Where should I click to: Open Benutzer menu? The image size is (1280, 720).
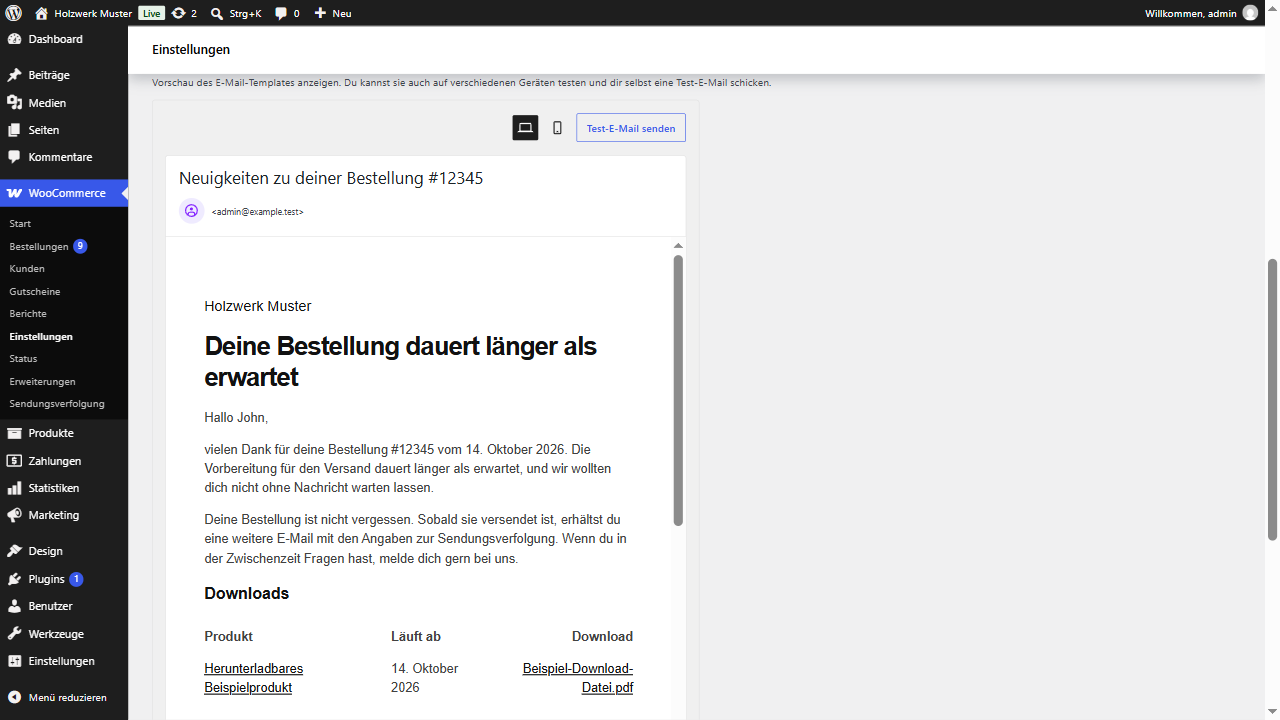64,606
